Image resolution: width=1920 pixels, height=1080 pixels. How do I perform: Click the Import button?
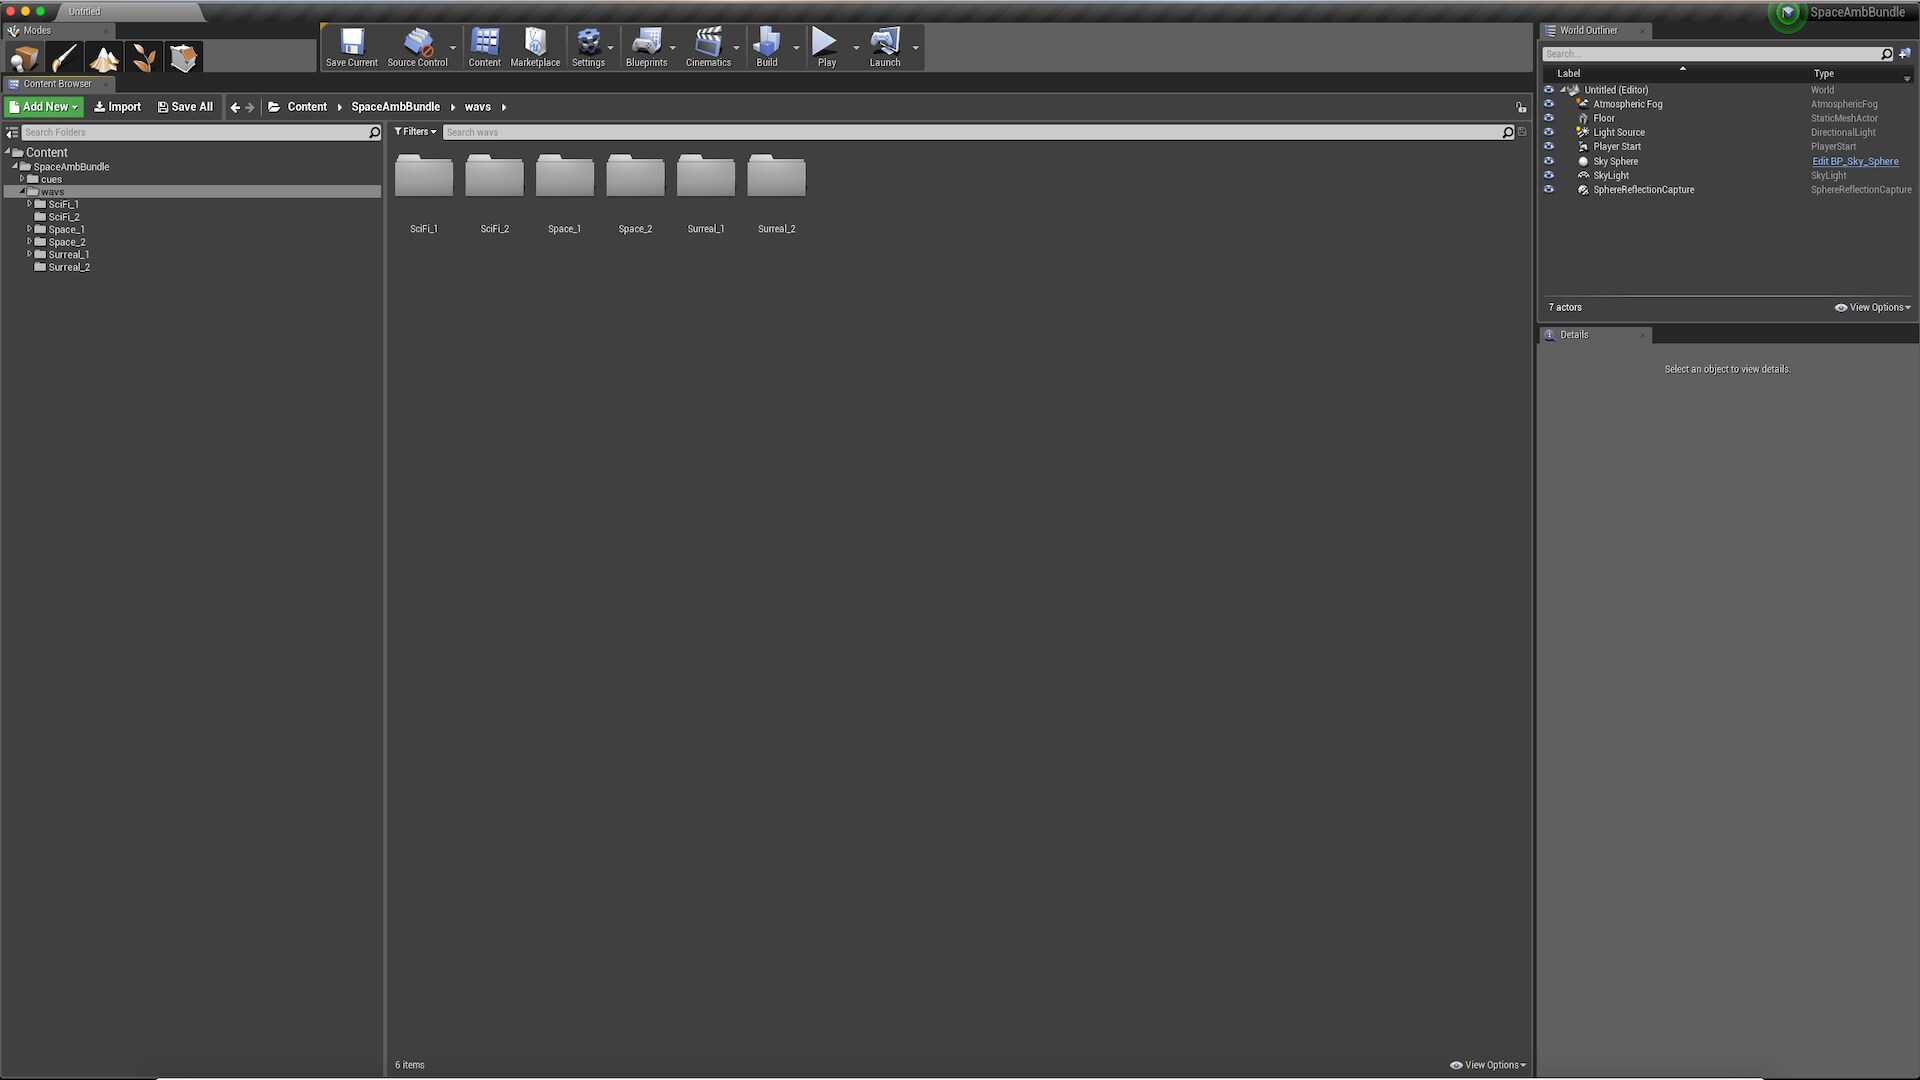117,107
